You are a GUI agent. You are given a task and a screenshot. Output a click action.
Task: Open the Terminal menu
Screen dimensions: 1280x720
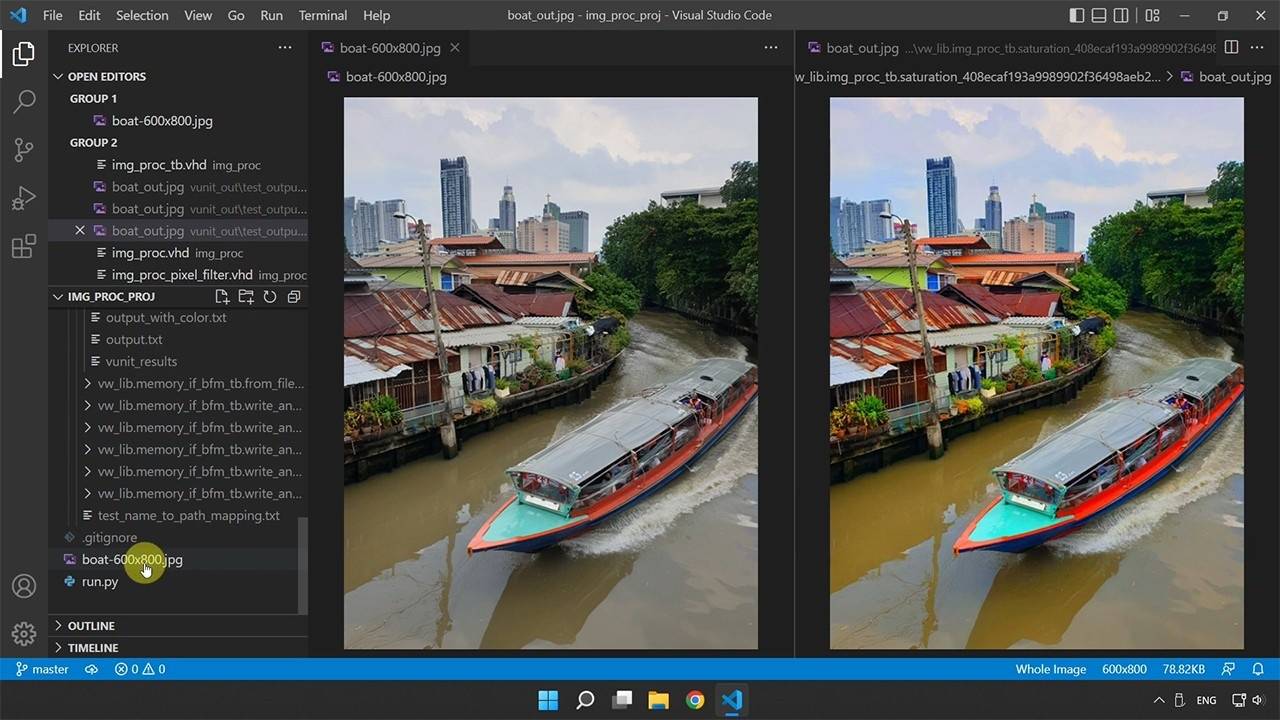(323, 15)
